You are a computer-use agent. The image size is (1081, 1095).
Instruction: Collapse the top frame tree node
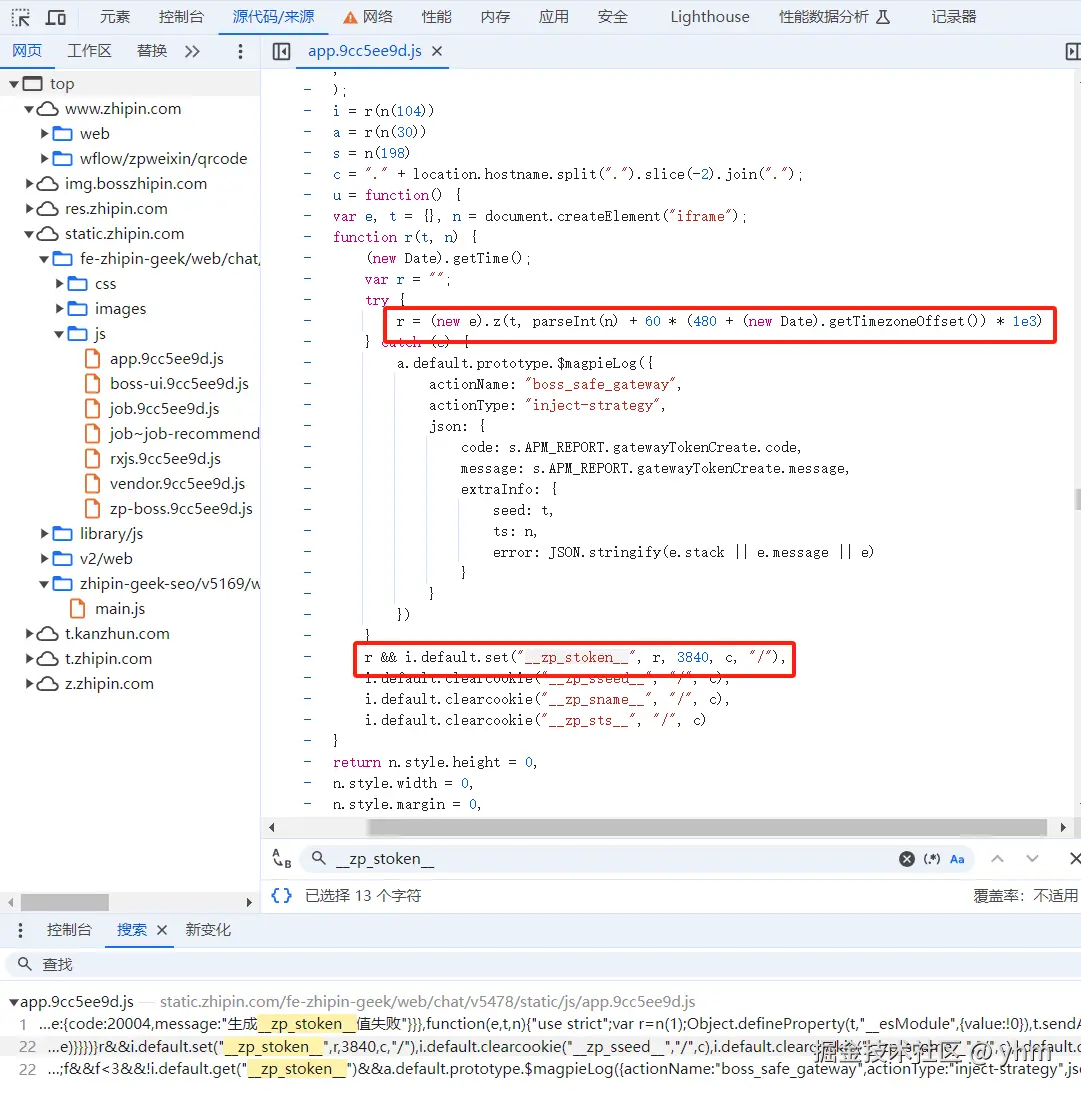pos(13,84)
